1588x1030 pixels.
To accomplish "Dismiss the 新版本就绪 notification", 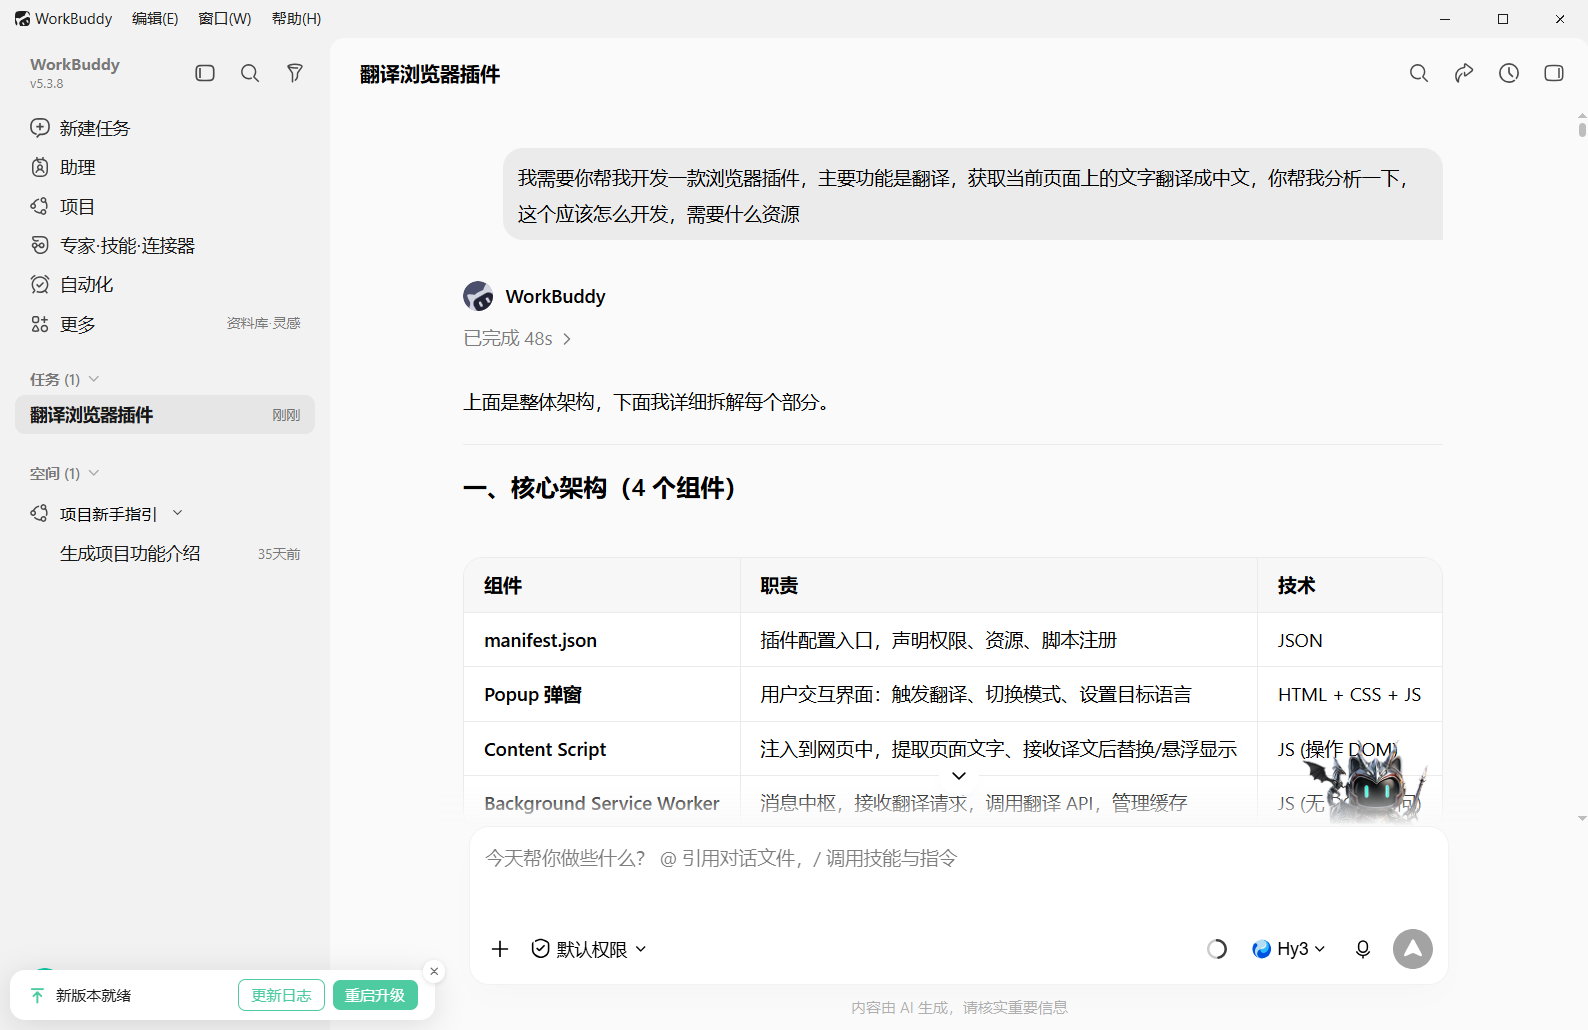I will click(x=434, y=971).
